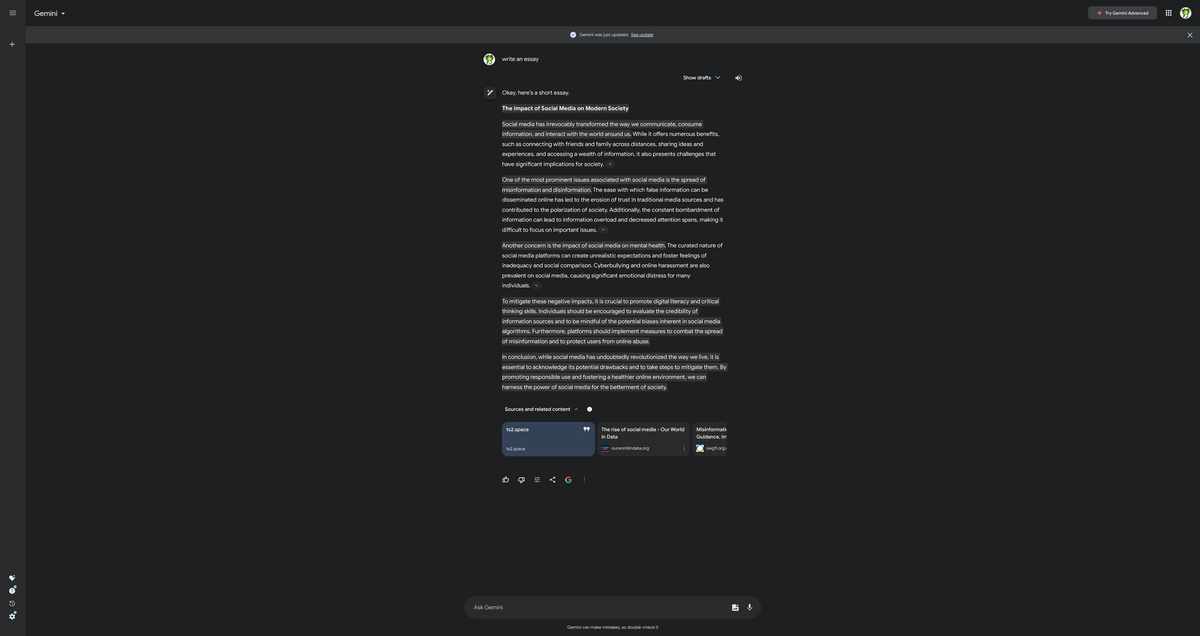Screen dimensions: 1200x636
Task: Click Try Gemini Advanced button
Action: coord(1123,13)
